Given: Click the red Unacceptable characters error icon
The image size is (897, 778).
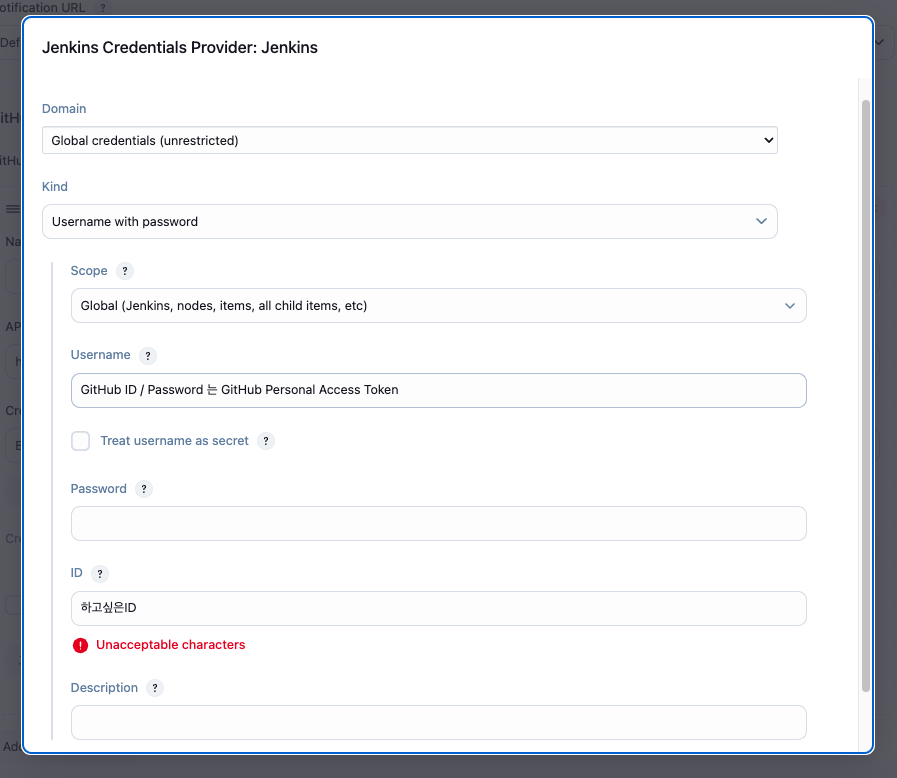Looking at the screenshot, I should point(81,645).
